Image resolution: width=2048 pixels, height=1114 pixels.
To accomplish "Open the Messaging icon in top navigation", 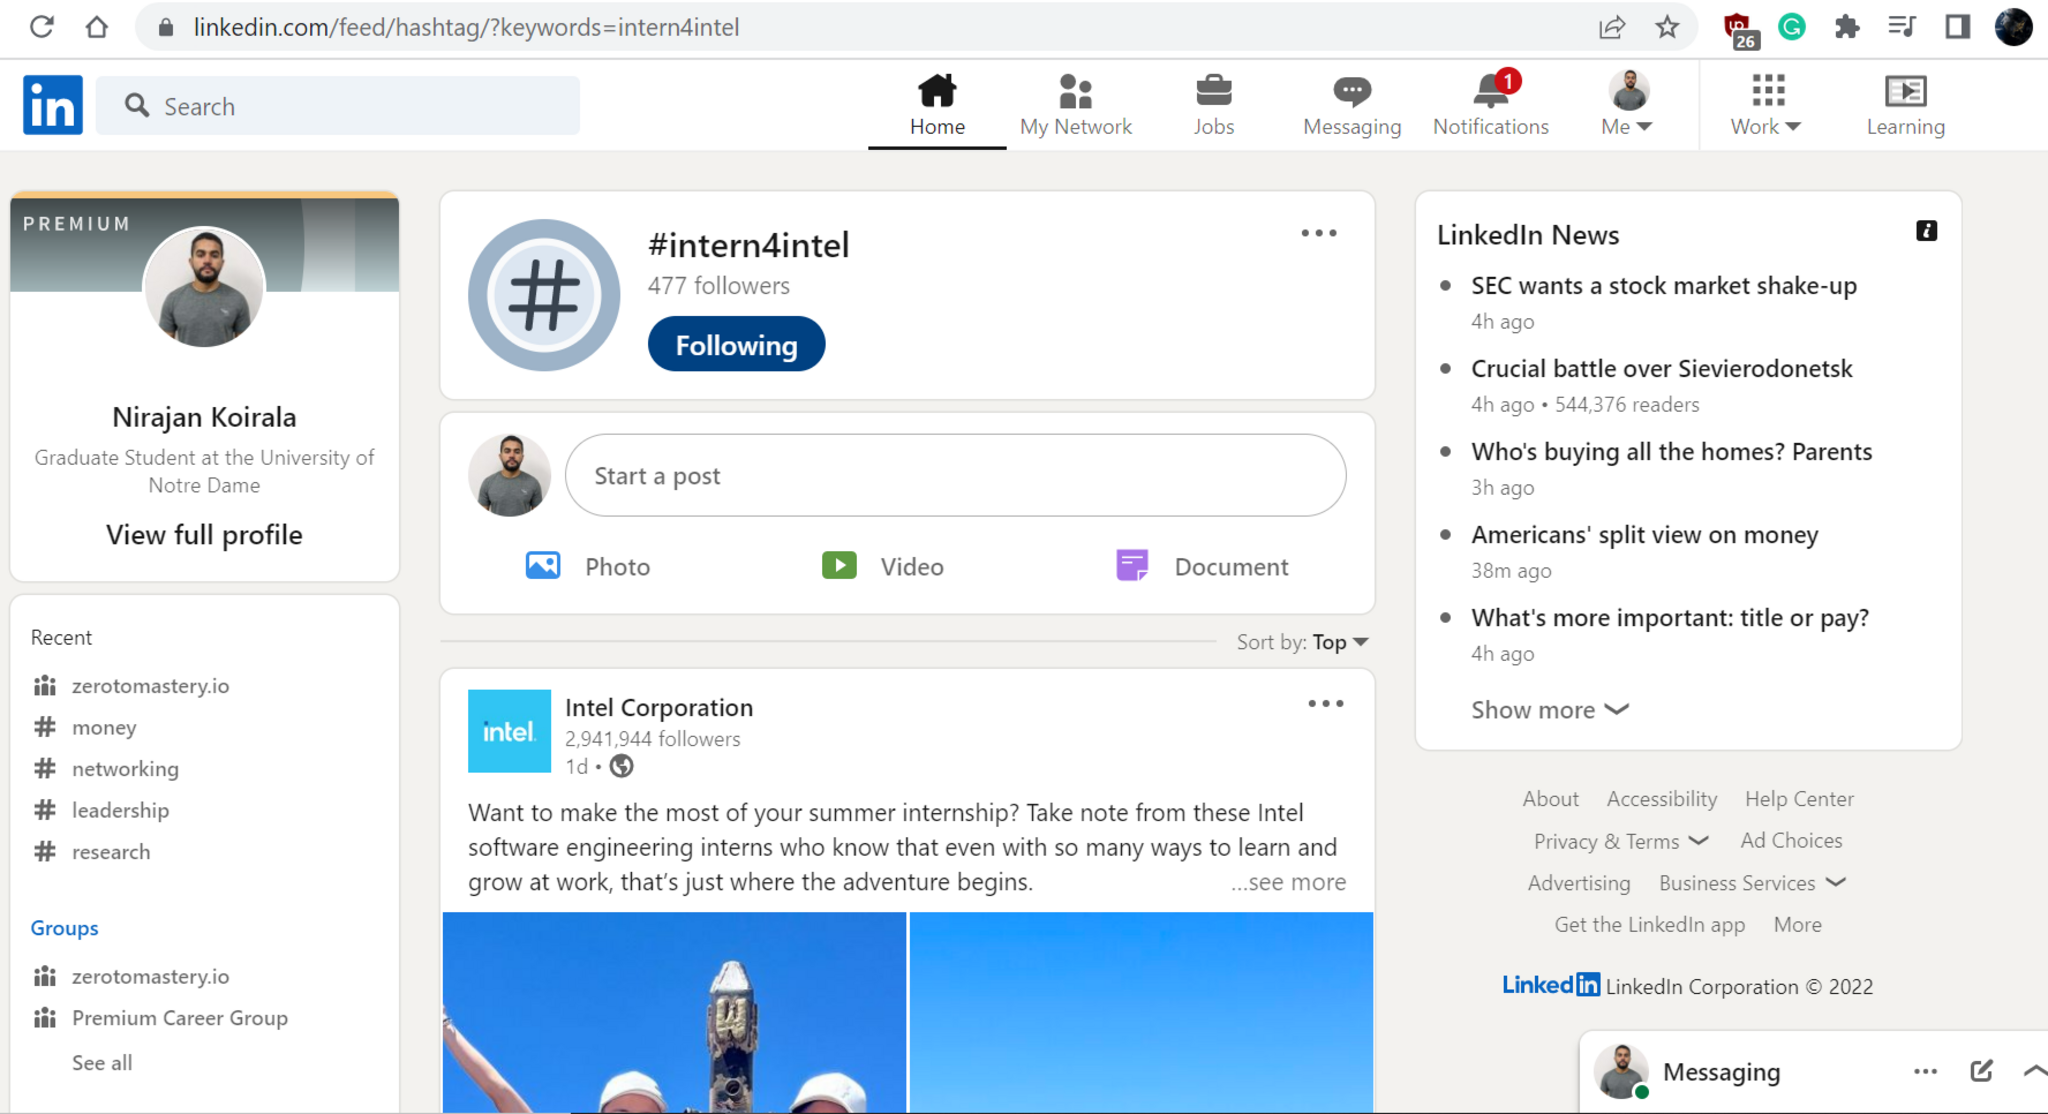I will tap(1351, 92).
